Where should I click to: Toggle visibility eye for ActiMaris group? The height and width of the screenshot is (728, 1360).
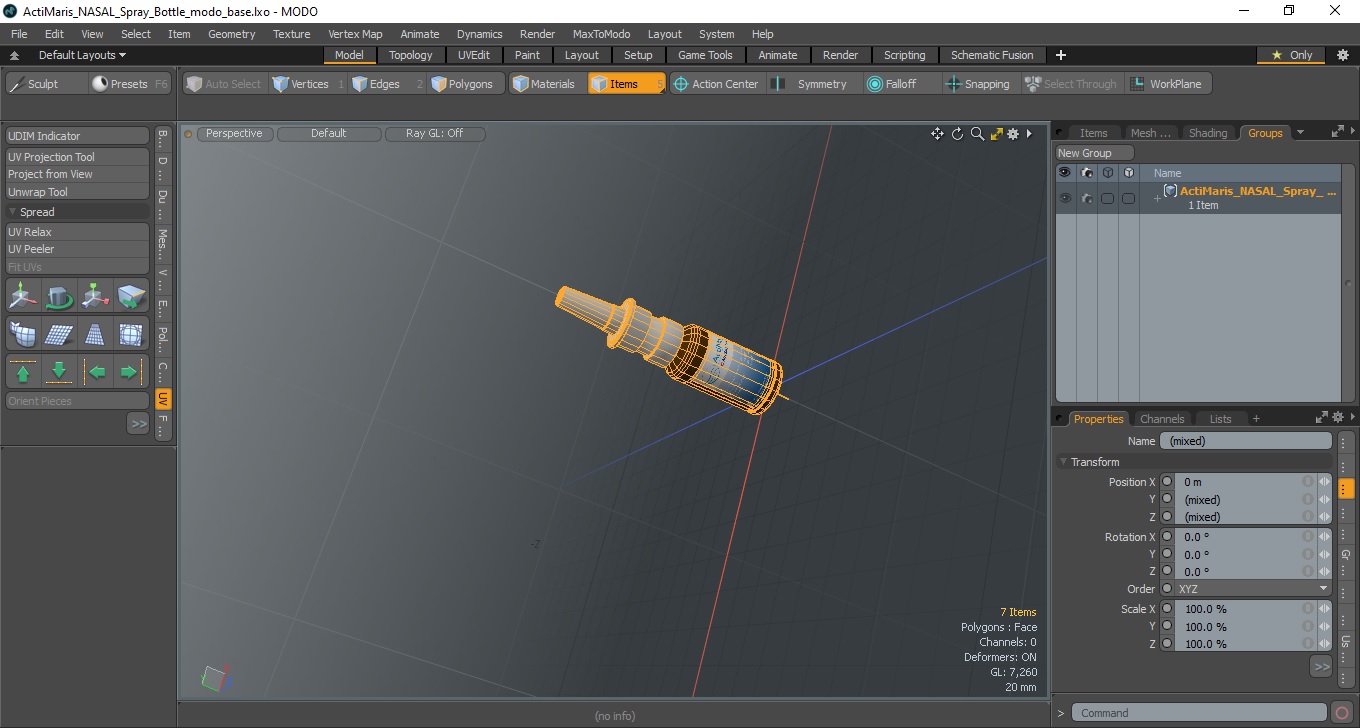coord(1065,198)
